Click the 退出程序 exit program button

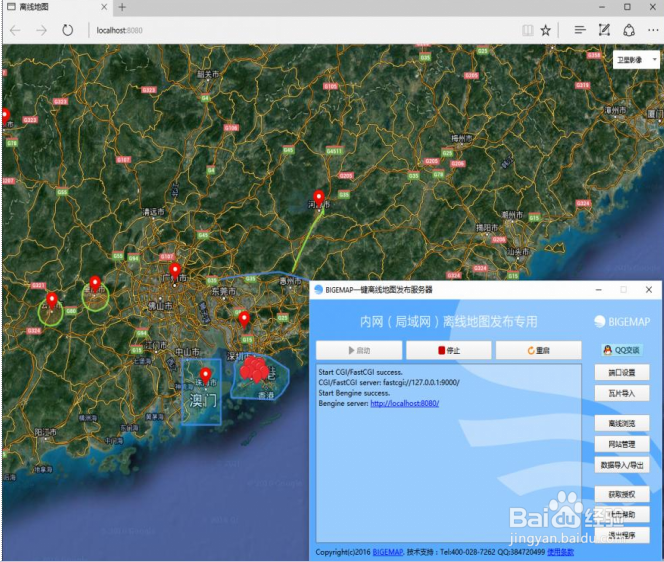pos(622,535)
